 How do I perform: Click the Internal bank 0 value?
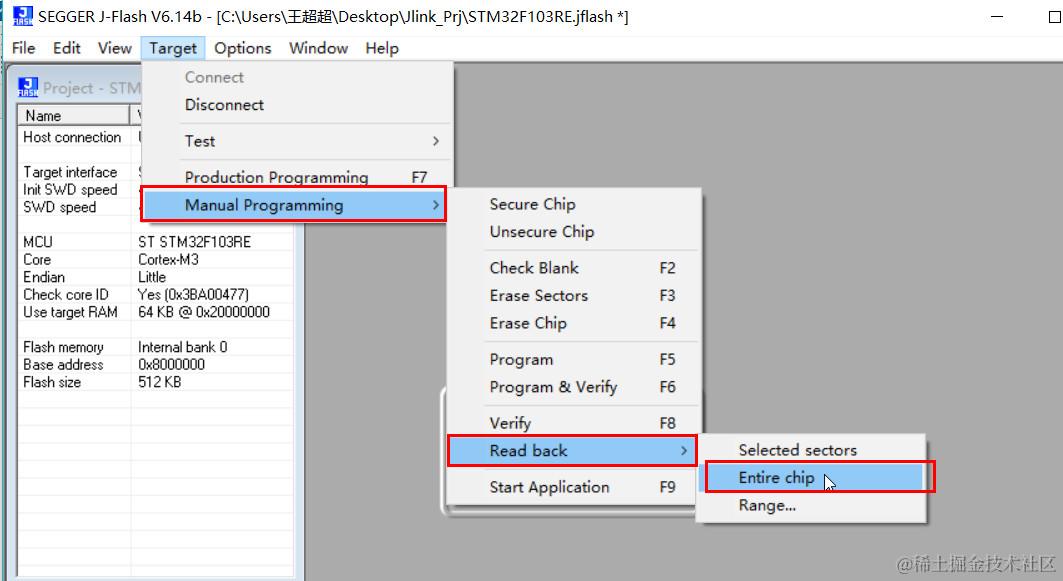click(x=182, y=347)
